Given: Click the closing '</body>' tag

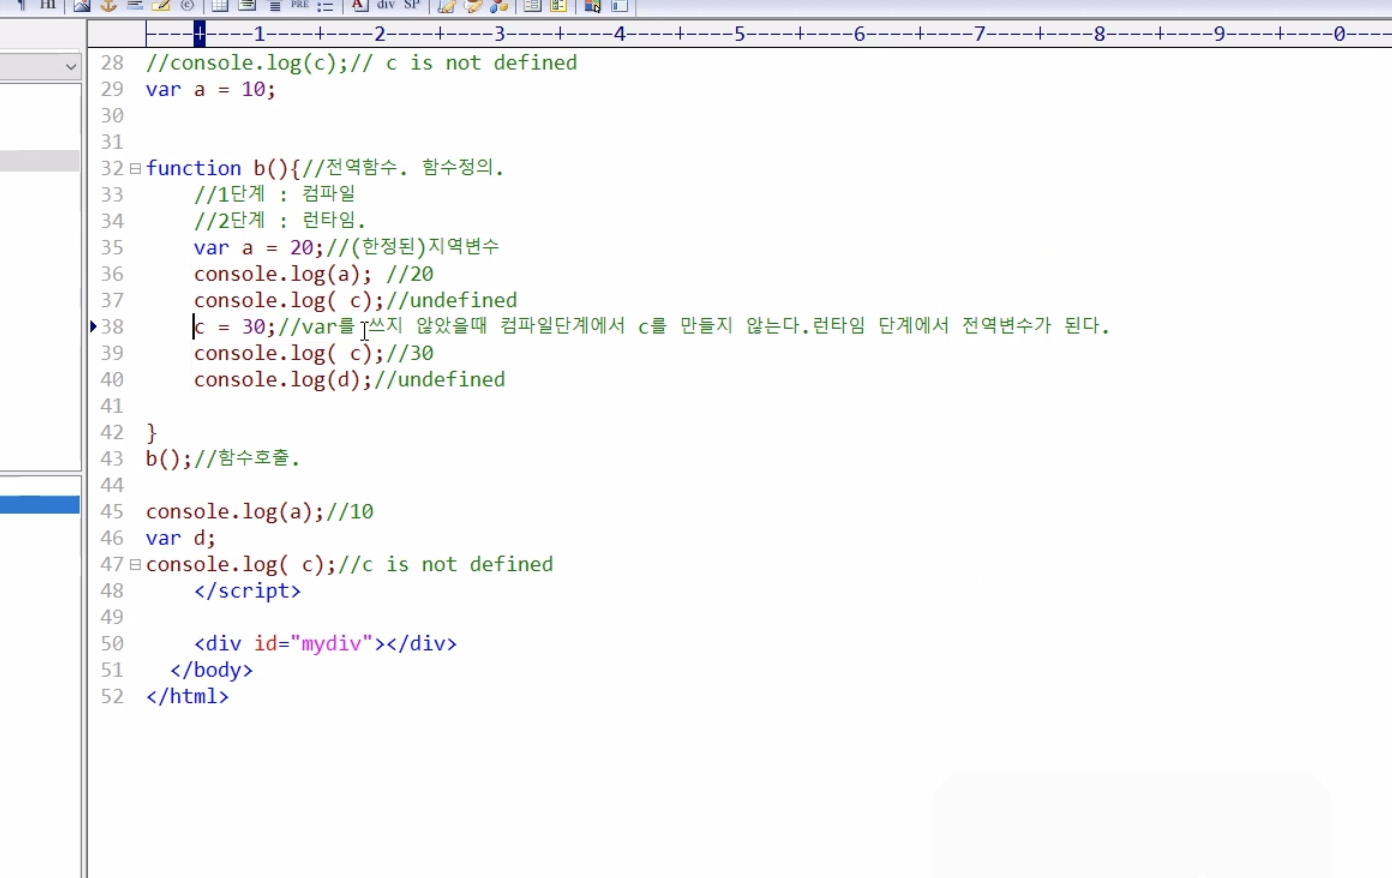Looking at the screenshot, I should tap(211, 670).
